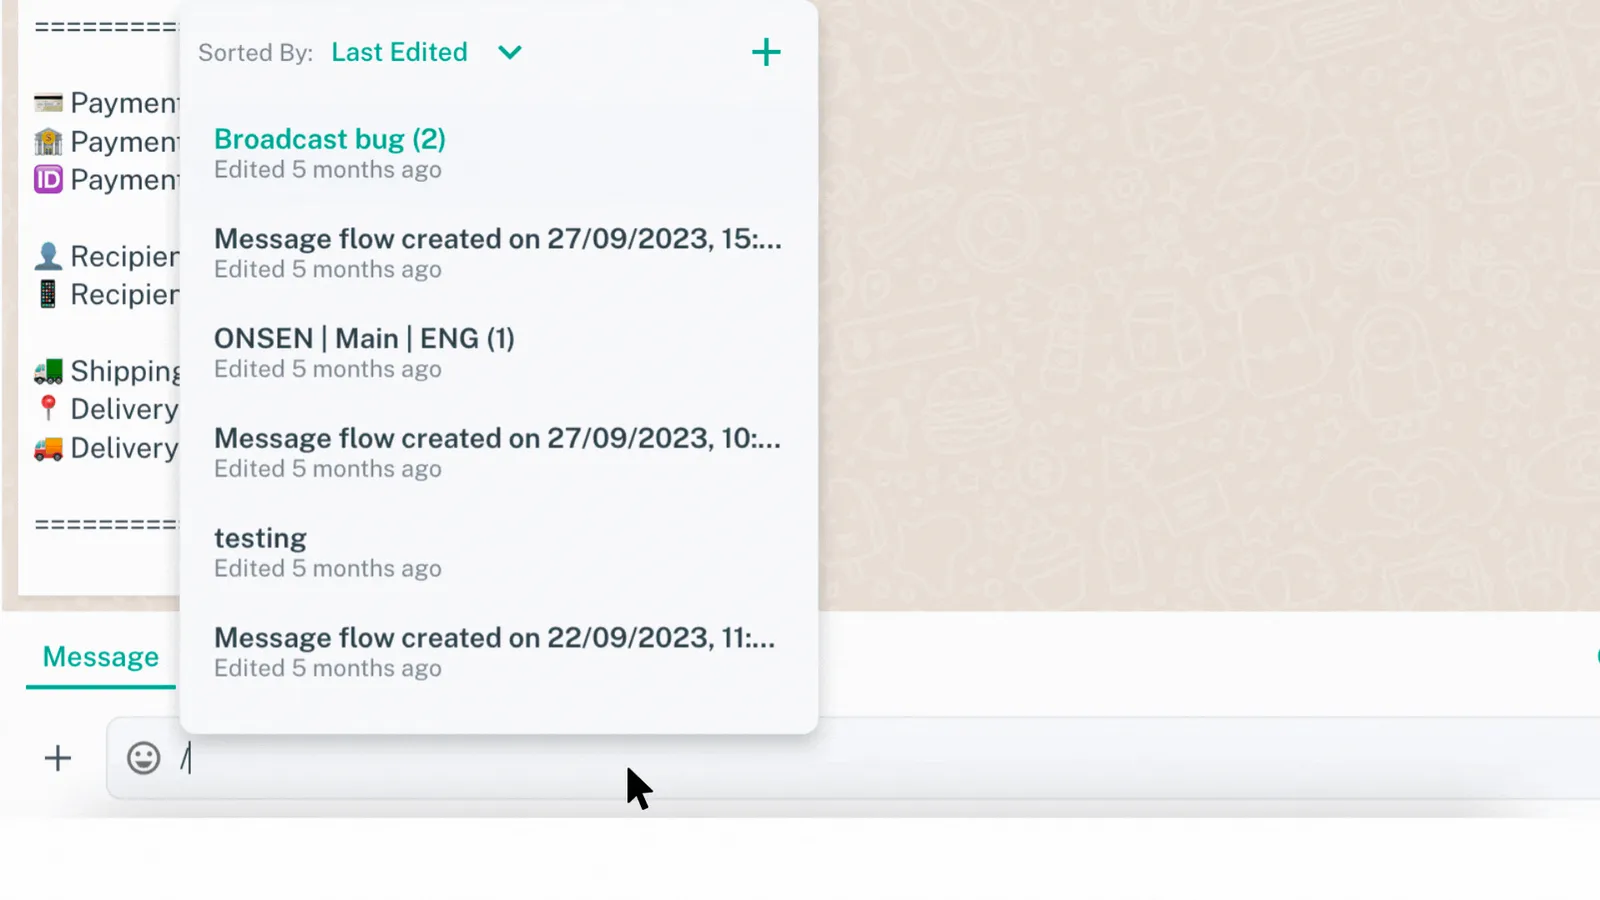Click the green plus to add a flow
This screenshot has height=900, width=1600.
766,52
